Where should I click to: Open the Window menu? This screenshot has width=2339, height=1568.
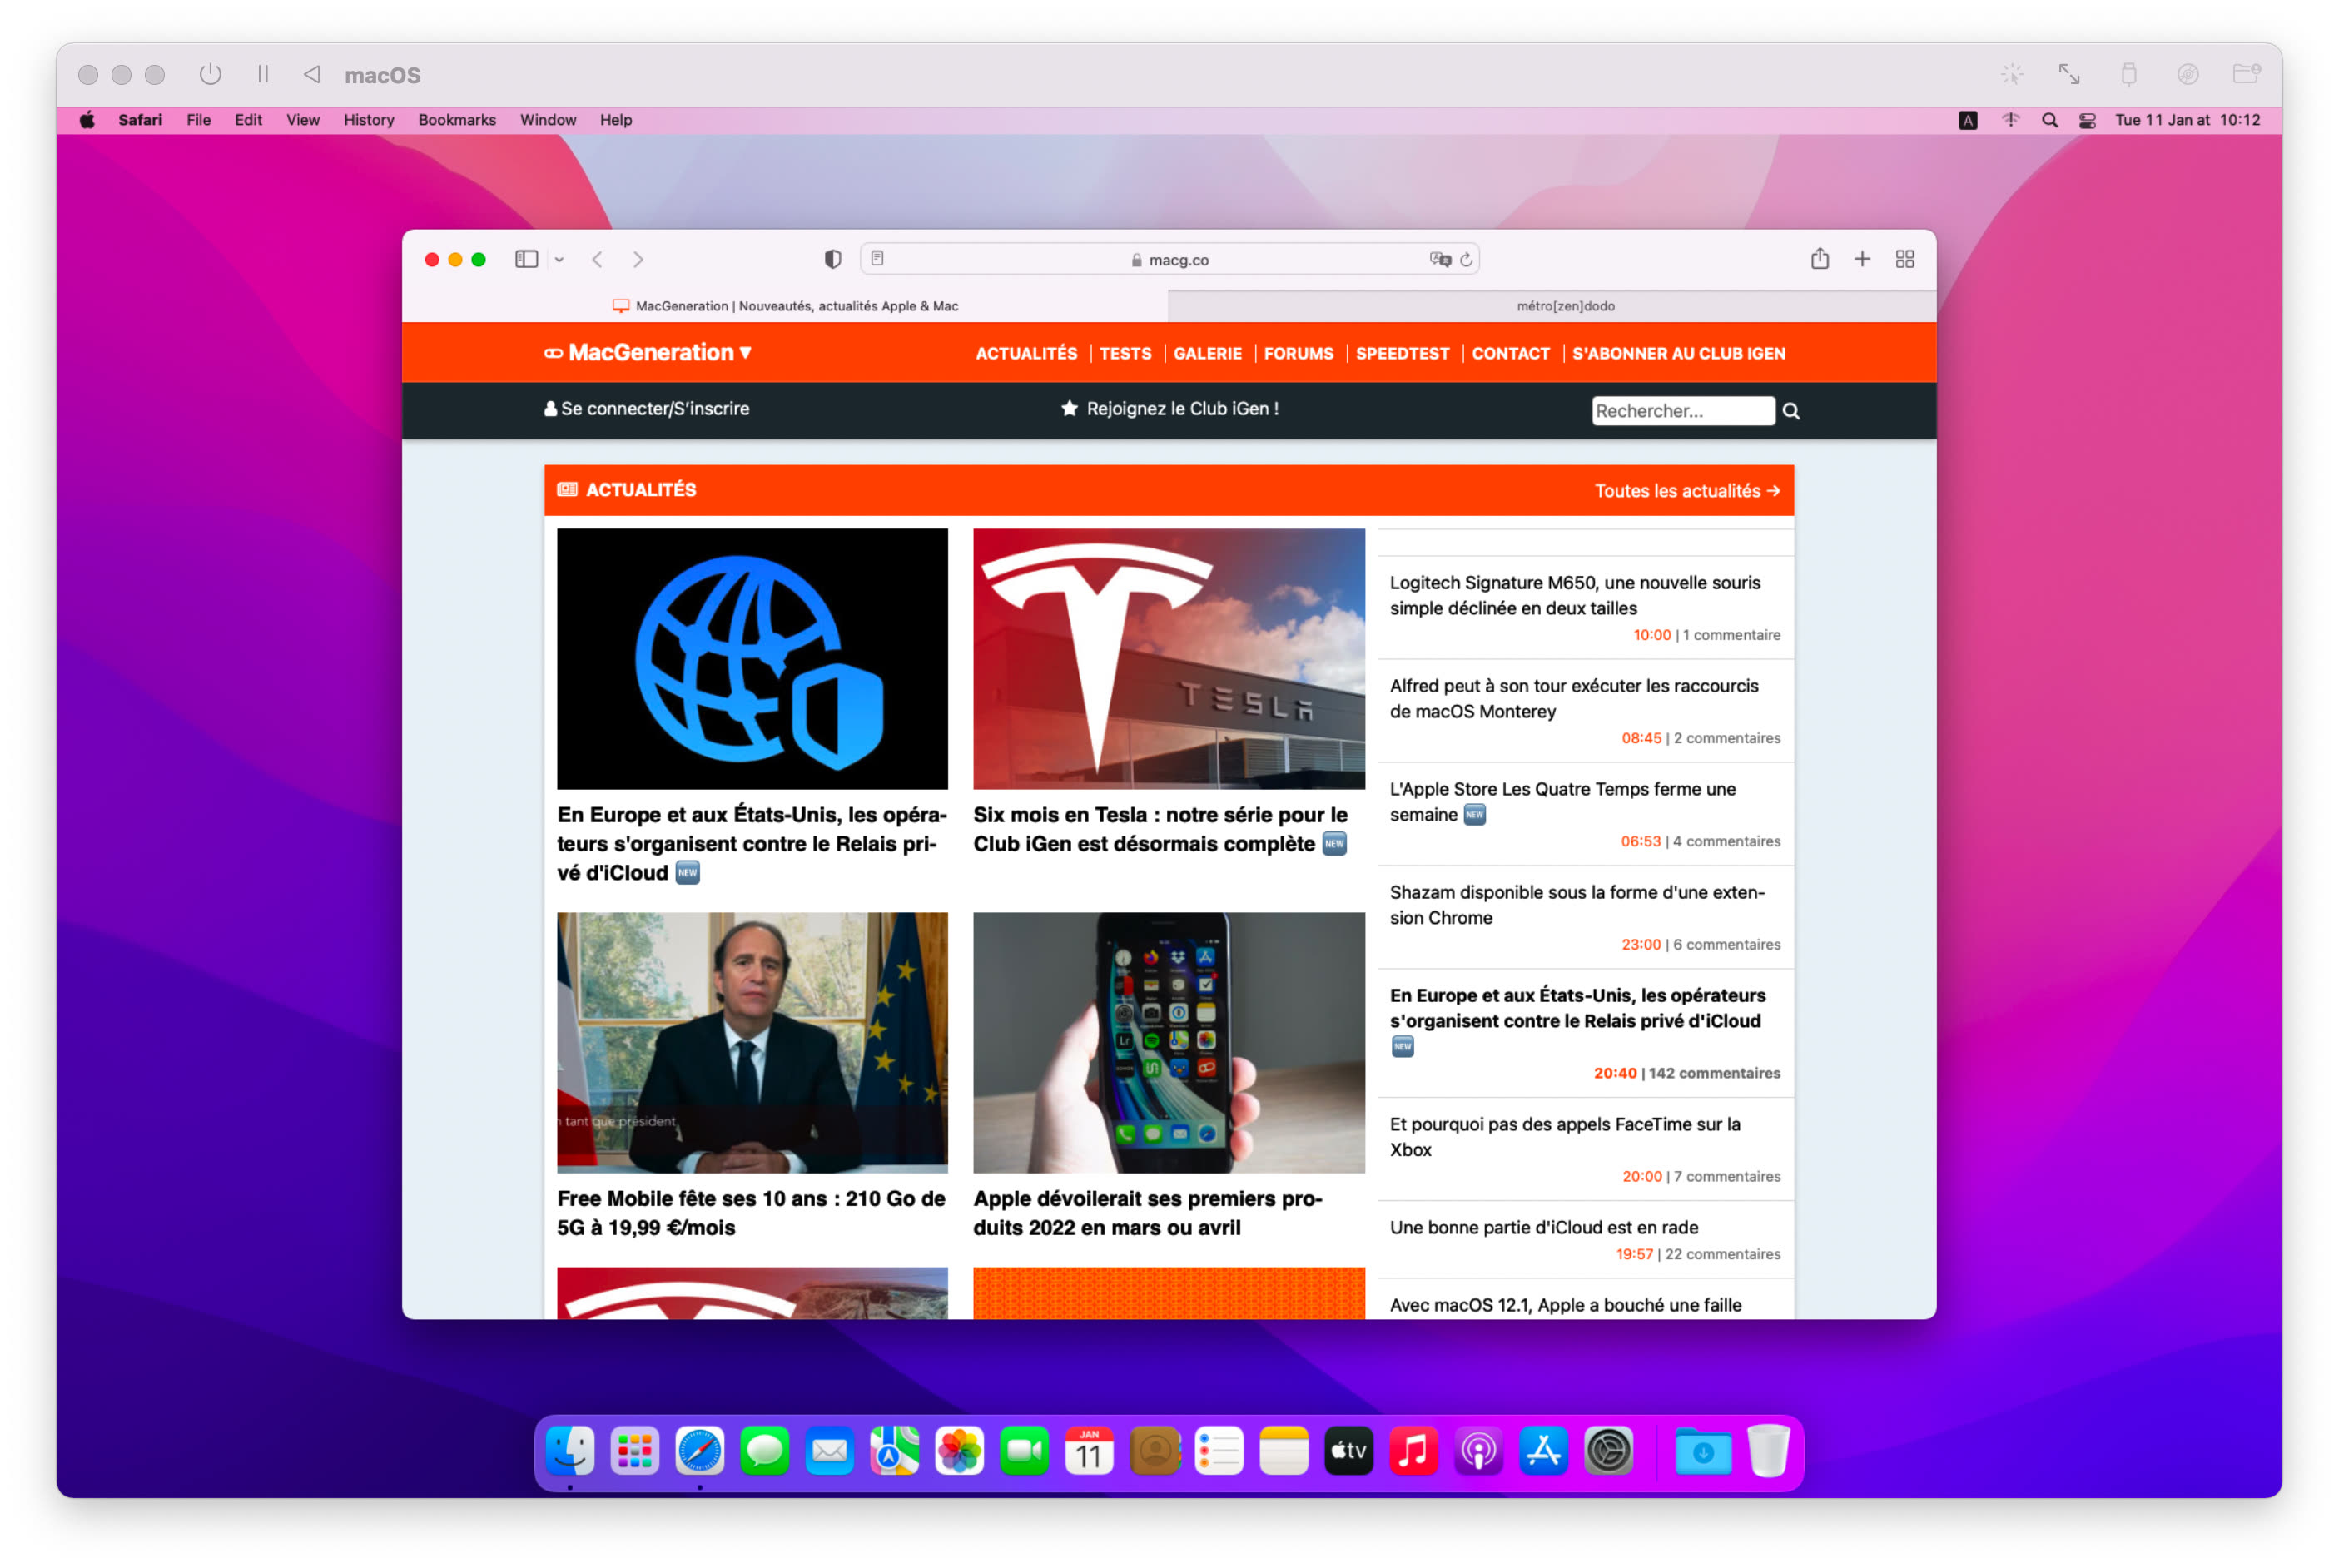(548, 120)
